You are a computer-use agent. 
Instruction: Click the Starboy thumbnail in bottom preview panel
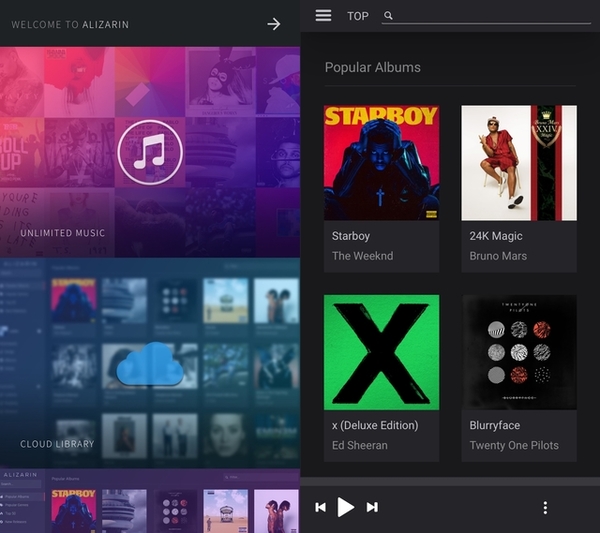click(73, 511)
